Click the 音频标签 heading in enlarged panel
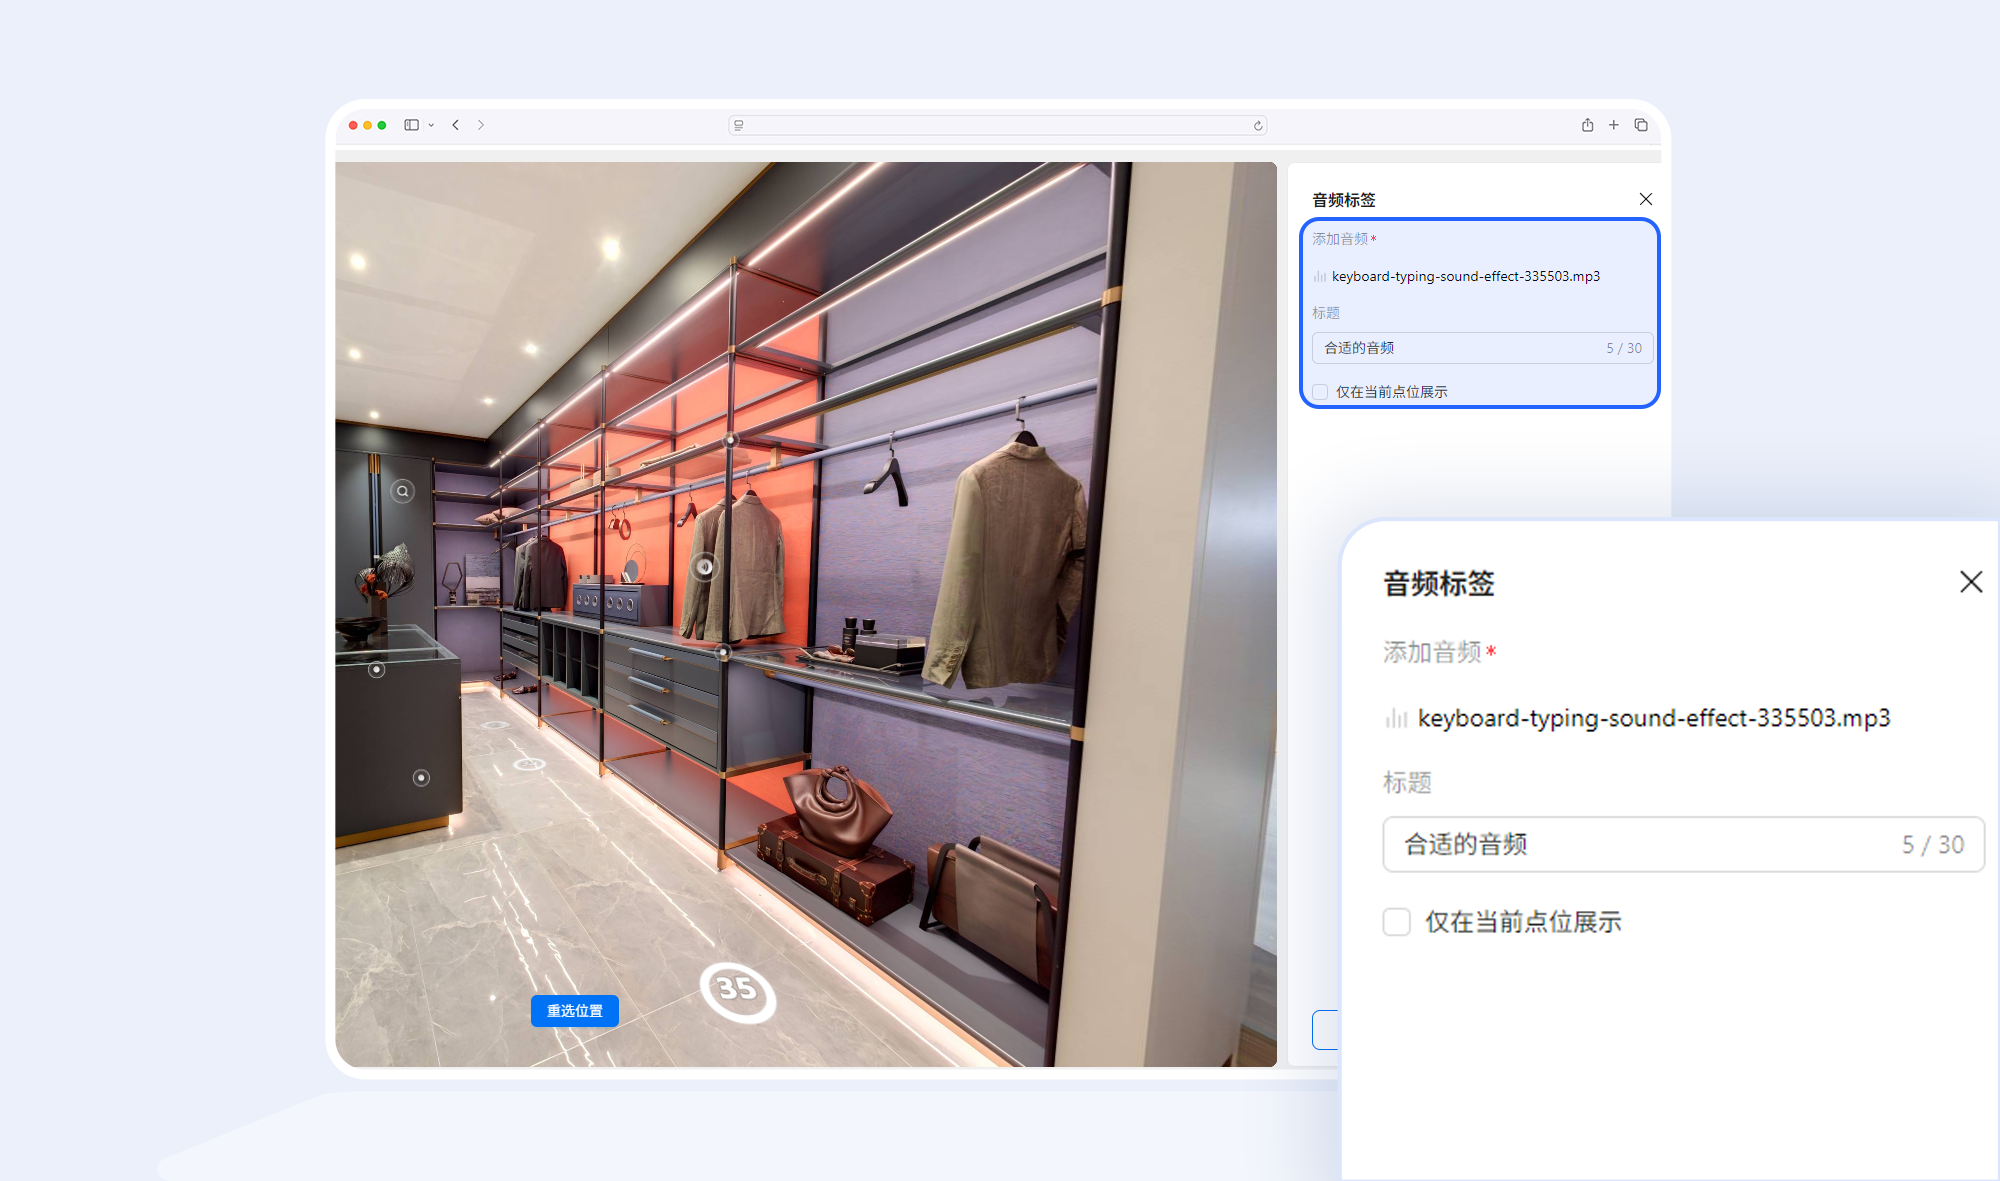This screenshot has width=2000, height=1181. tap(1439, 584)
